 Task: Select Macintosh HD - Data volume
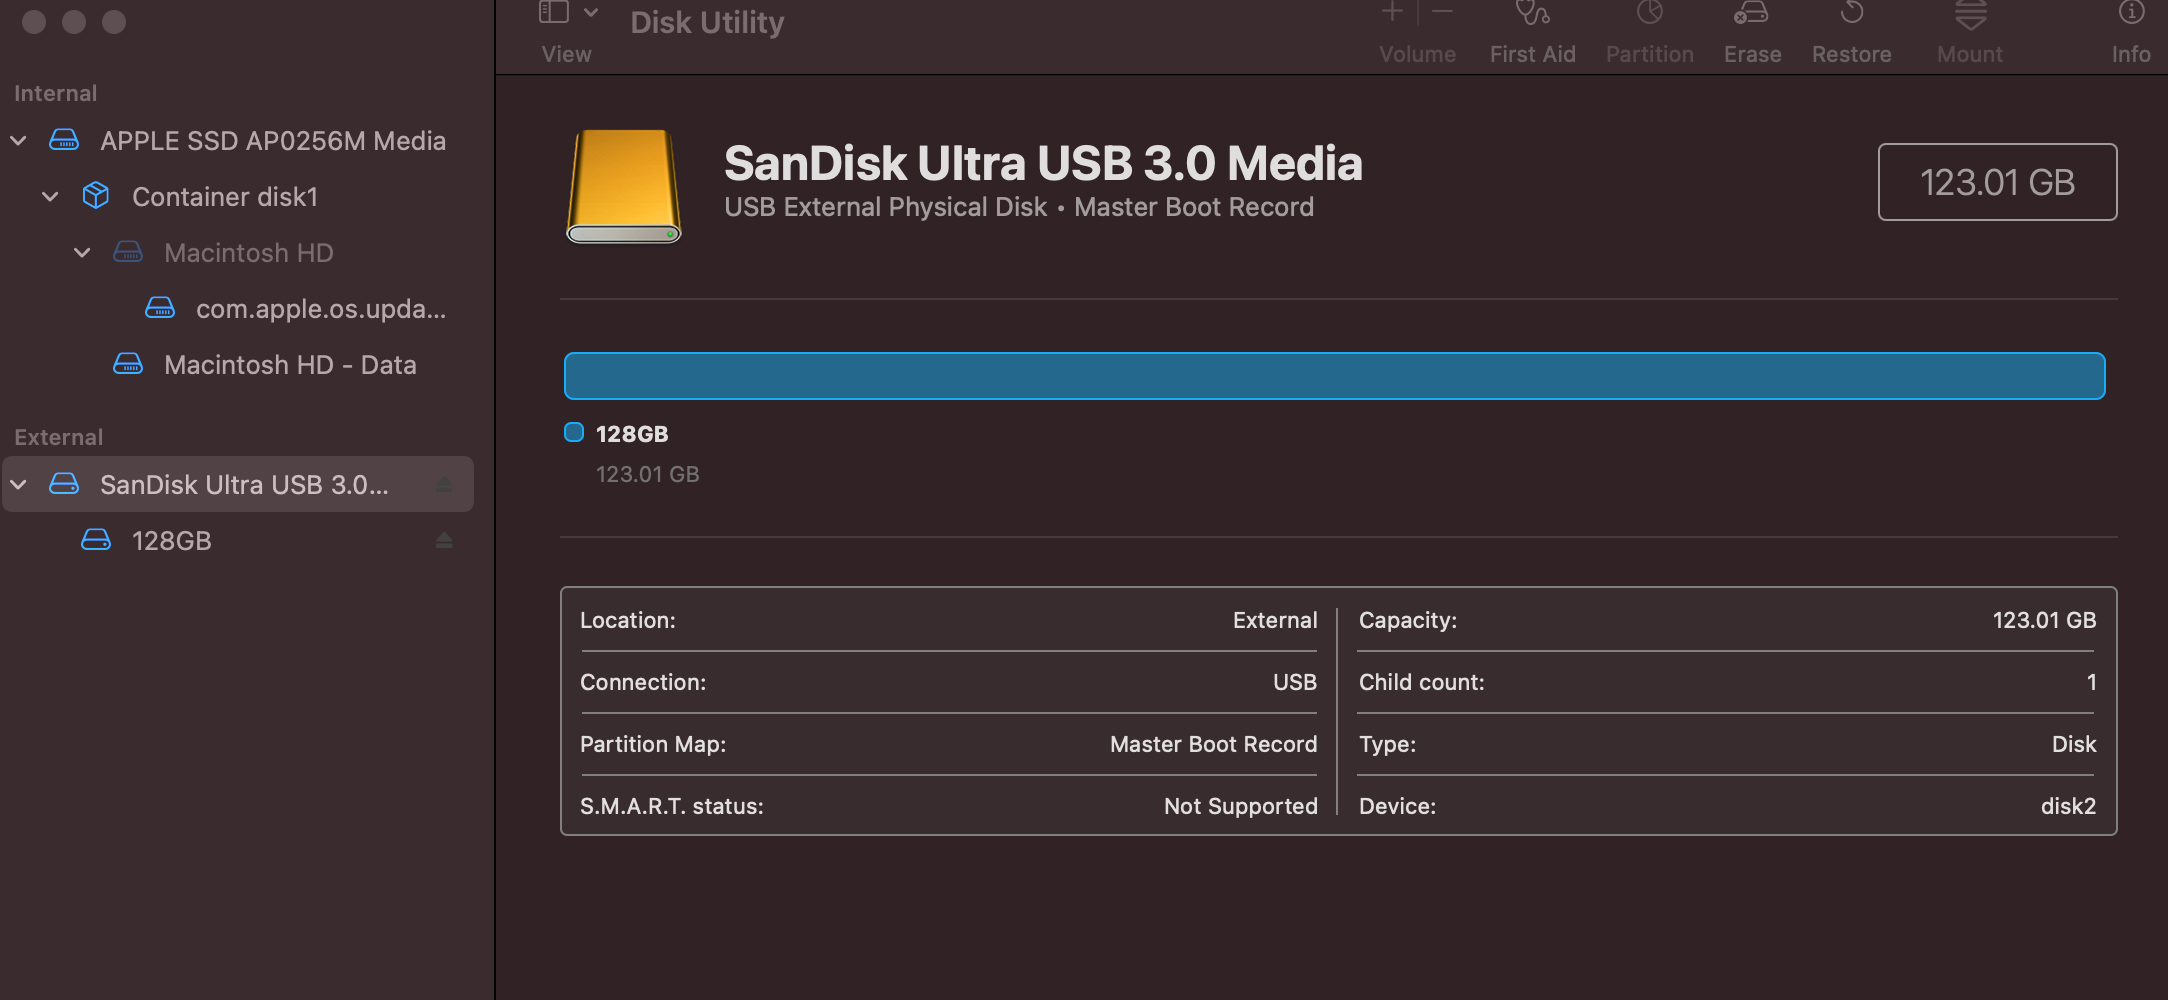point(290,365)
